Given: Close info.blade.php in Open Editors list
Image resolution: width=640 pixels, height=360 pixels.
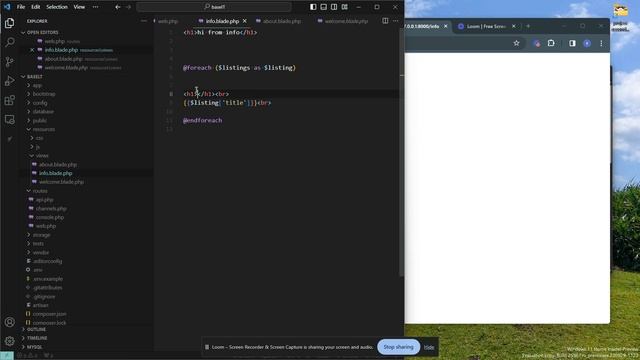Looking at the screenshot, I should pos(32,50).
